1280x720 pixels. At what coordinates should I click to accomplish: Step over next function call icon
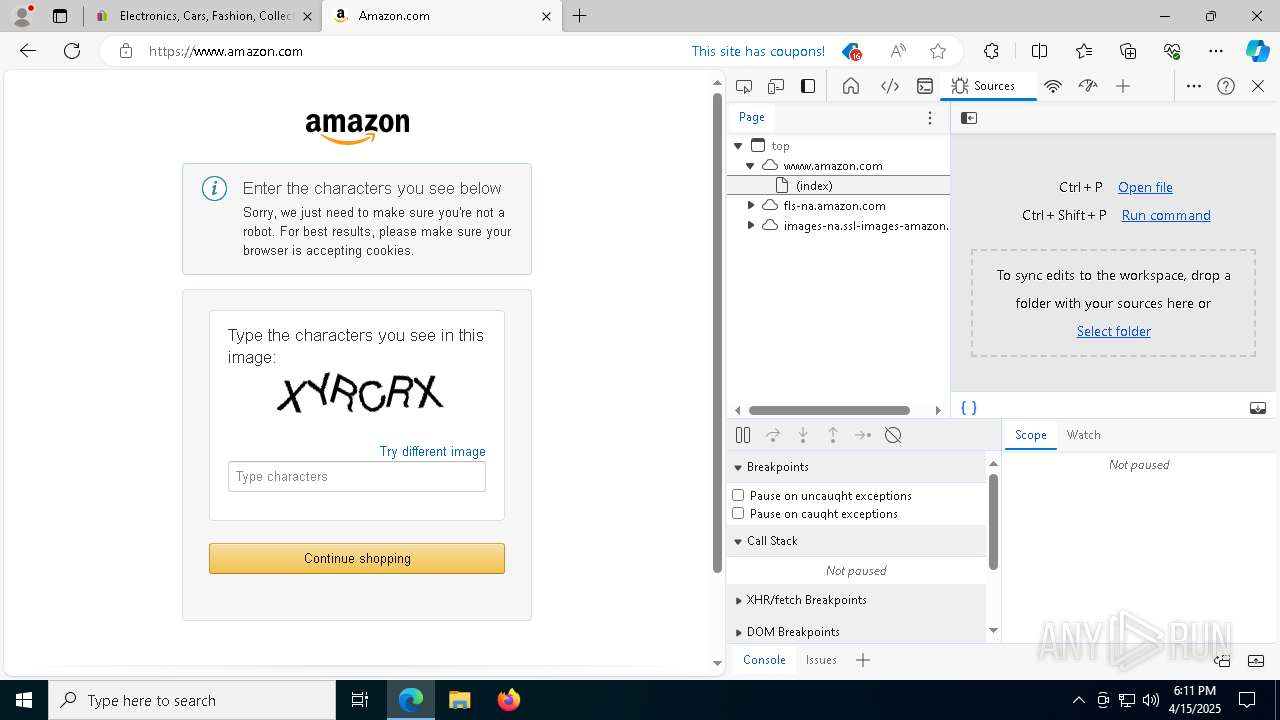coord(773,435)
